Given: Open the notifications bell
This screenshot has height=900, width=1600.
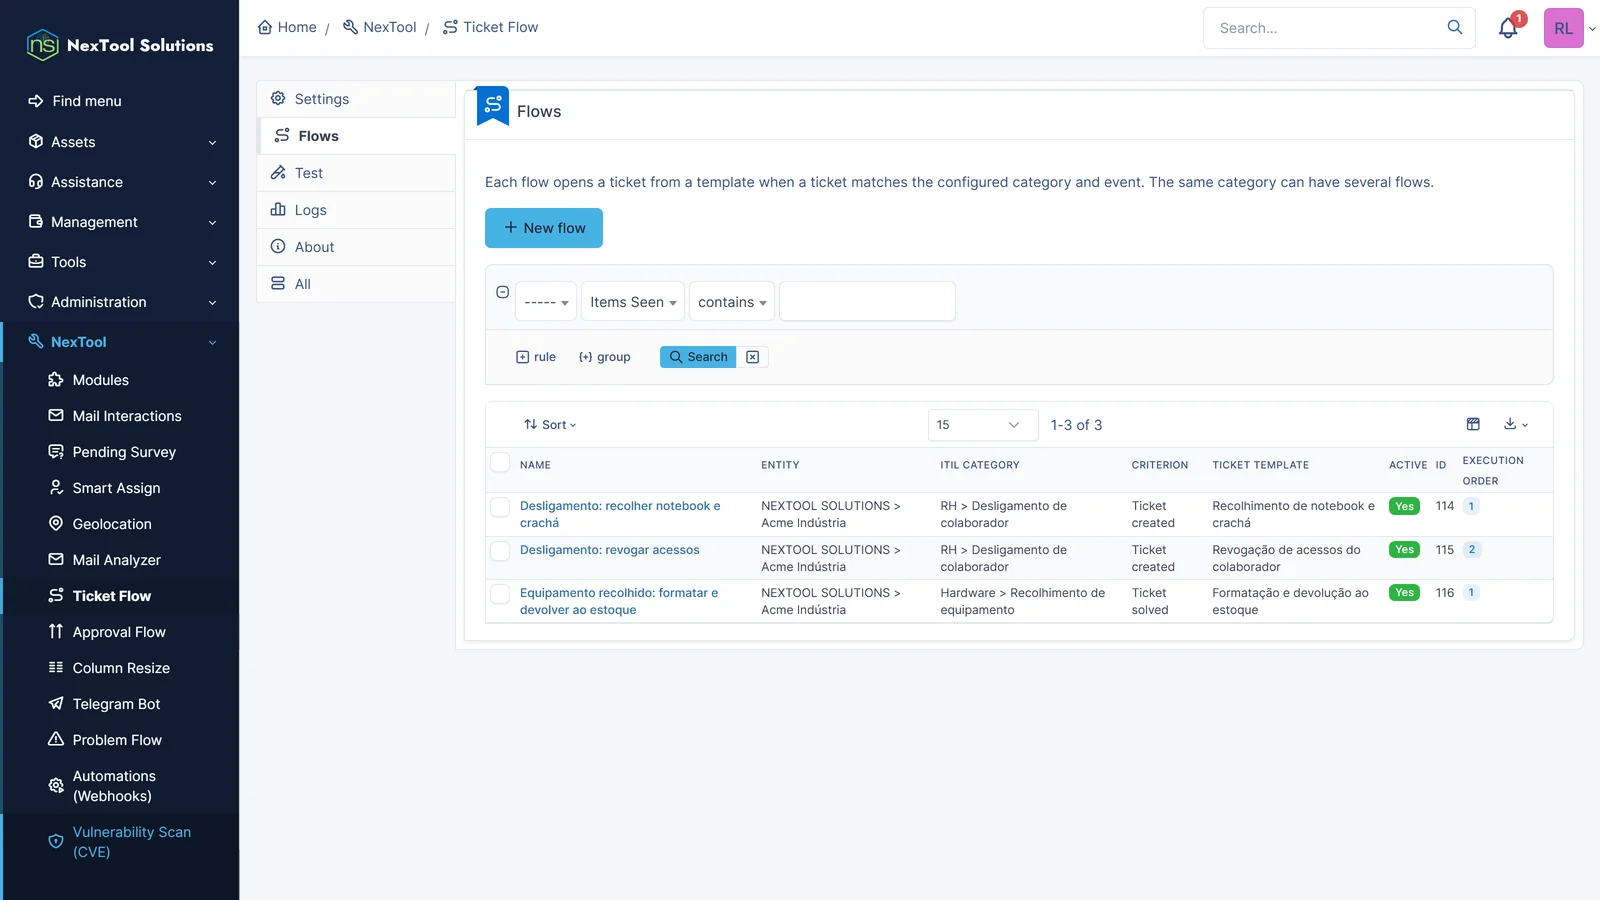Looking at the screenshot, I should point(1508,28).
